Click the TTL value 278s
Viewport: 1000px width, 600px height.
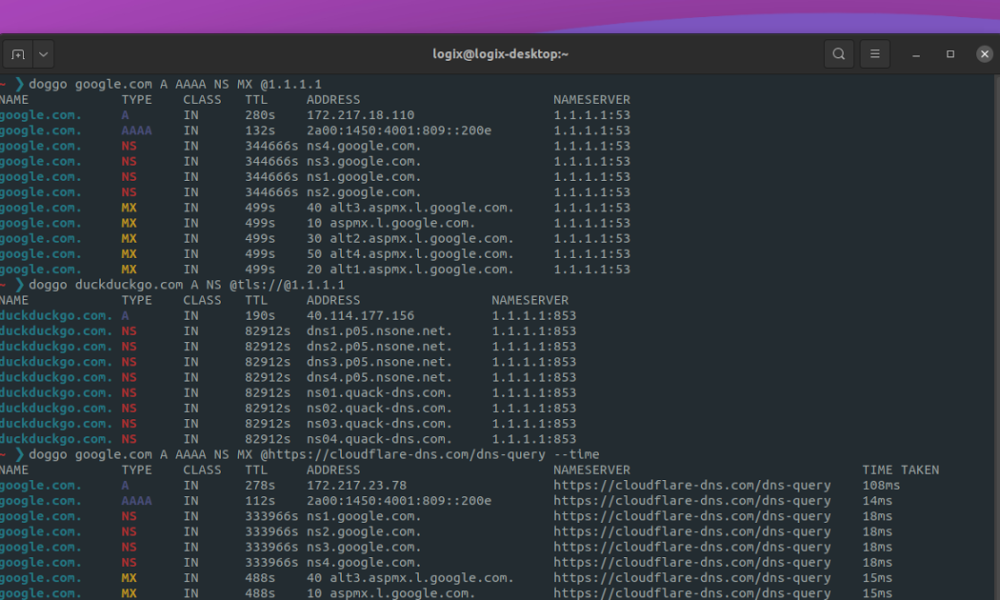pyautogui.click(x=260, y=485)
